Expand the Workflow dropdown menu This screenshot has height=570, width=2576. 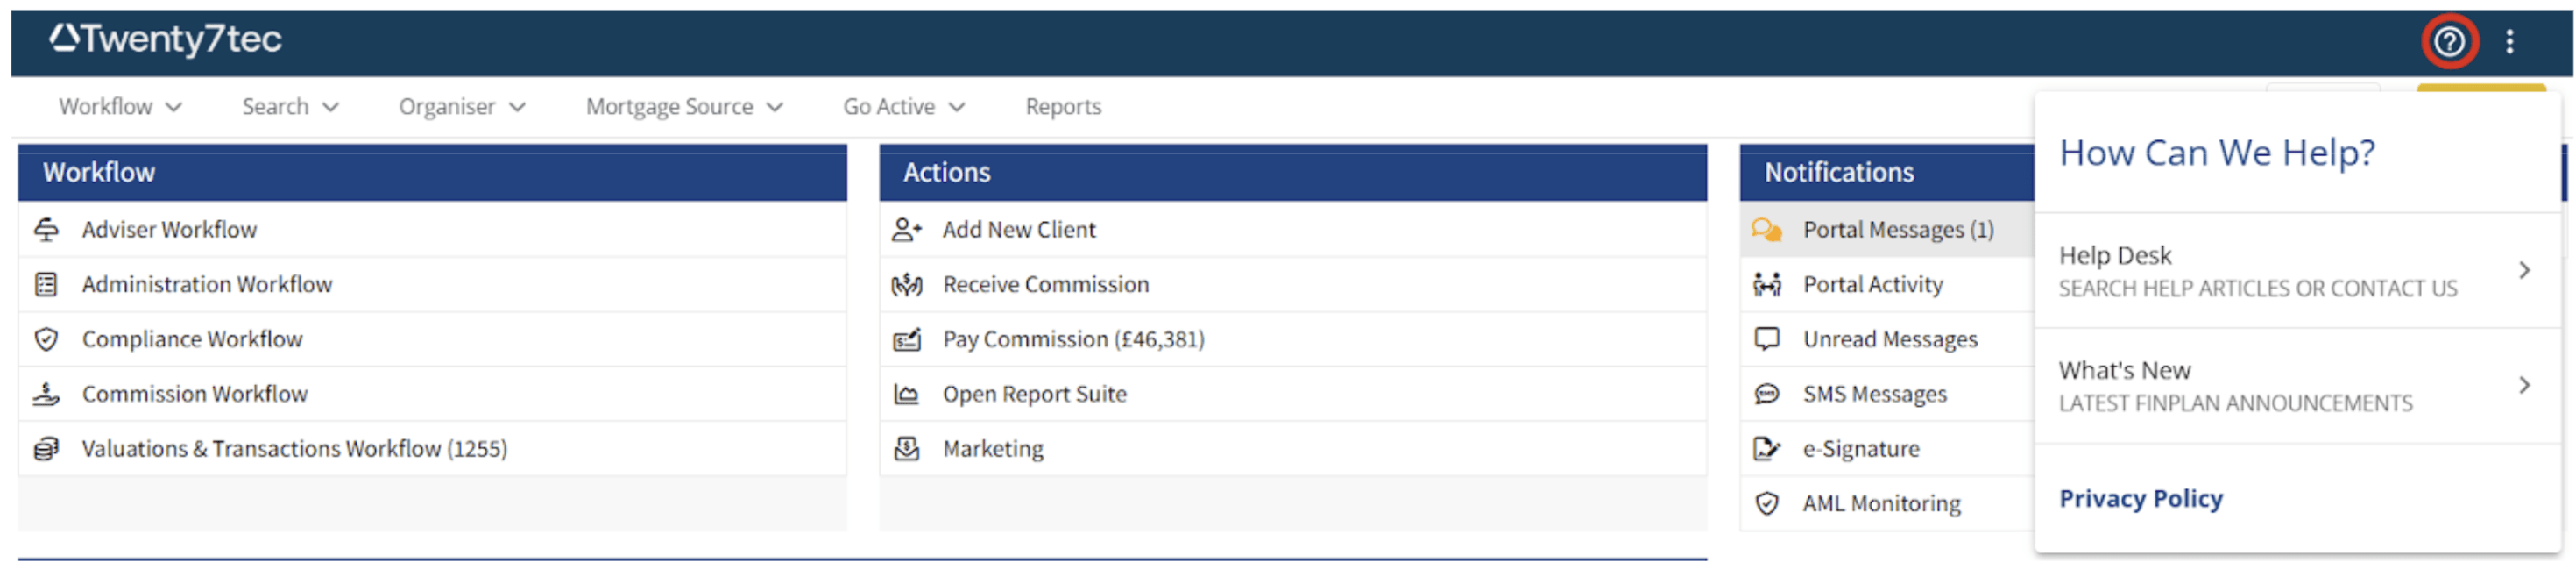pos(120,107)
